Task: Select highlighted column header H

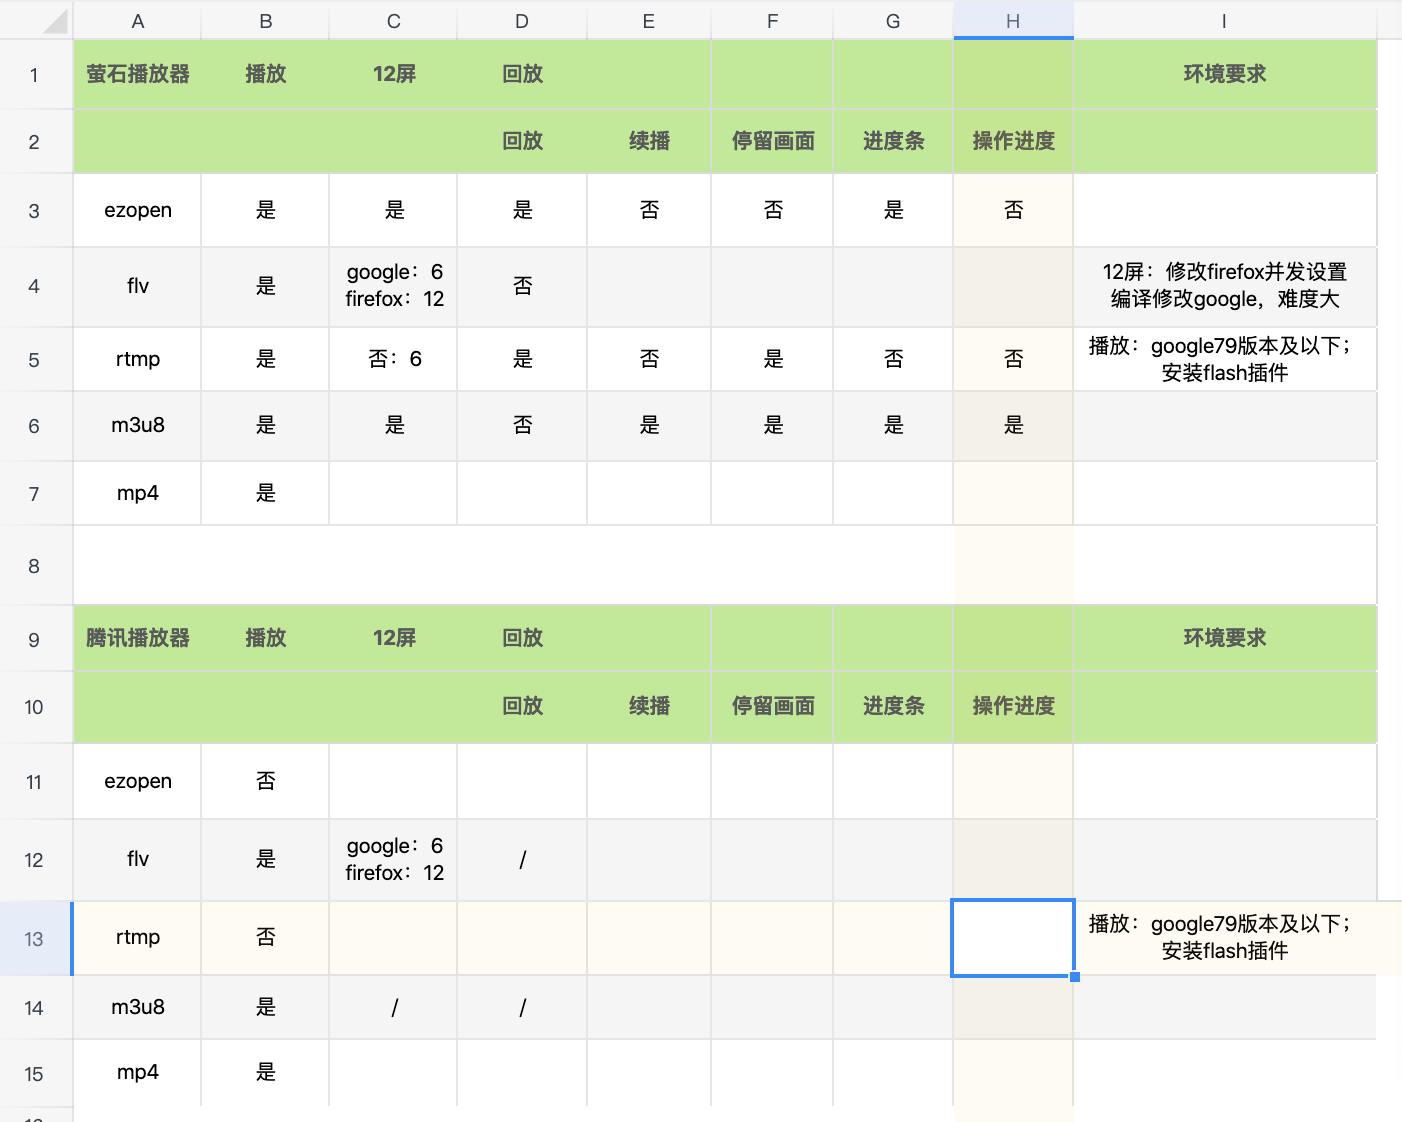Action: [1013, 21]
